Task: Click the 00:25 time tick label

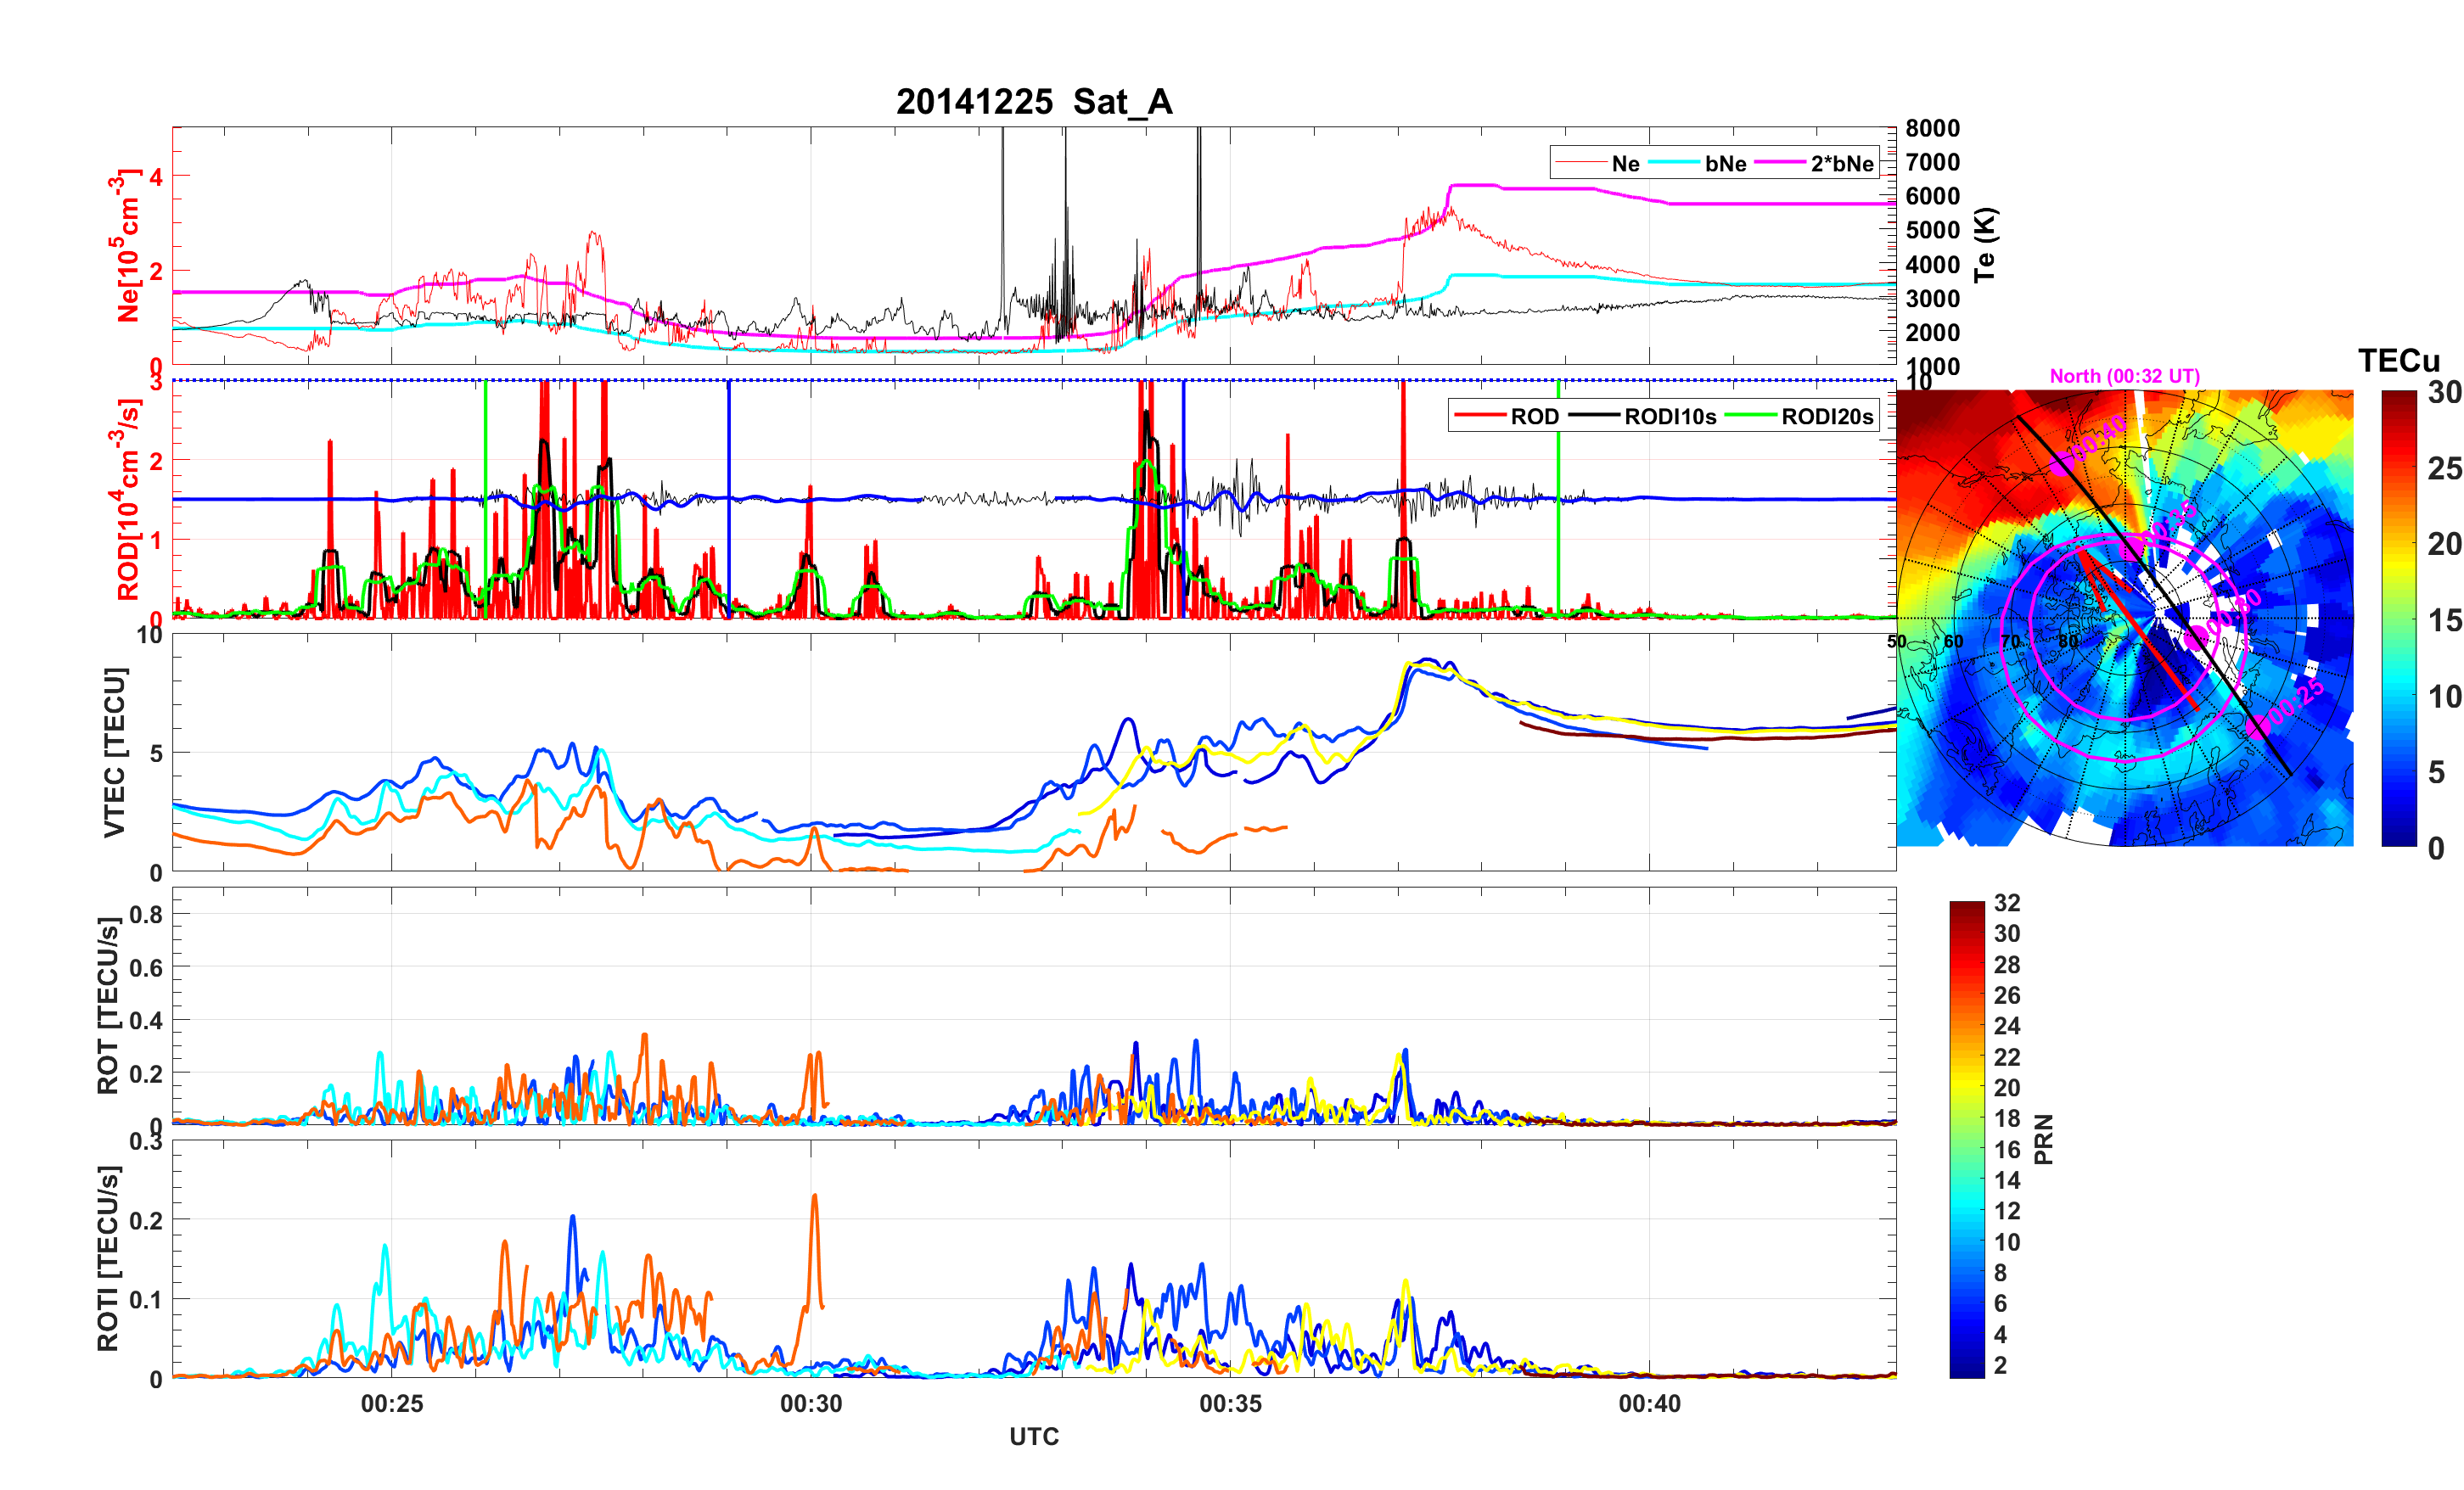Action: pyautogui.click(x=392, y=1403)
